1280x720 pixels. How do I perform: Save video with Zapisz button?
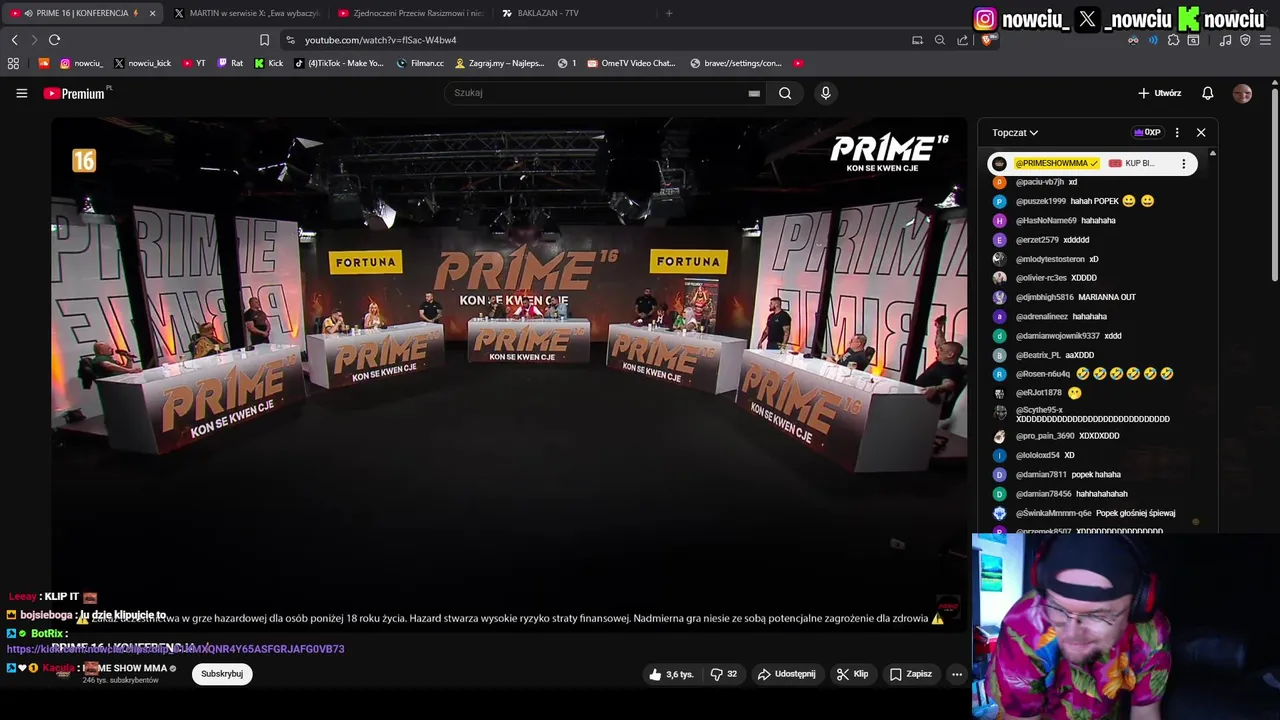[911, 674]
